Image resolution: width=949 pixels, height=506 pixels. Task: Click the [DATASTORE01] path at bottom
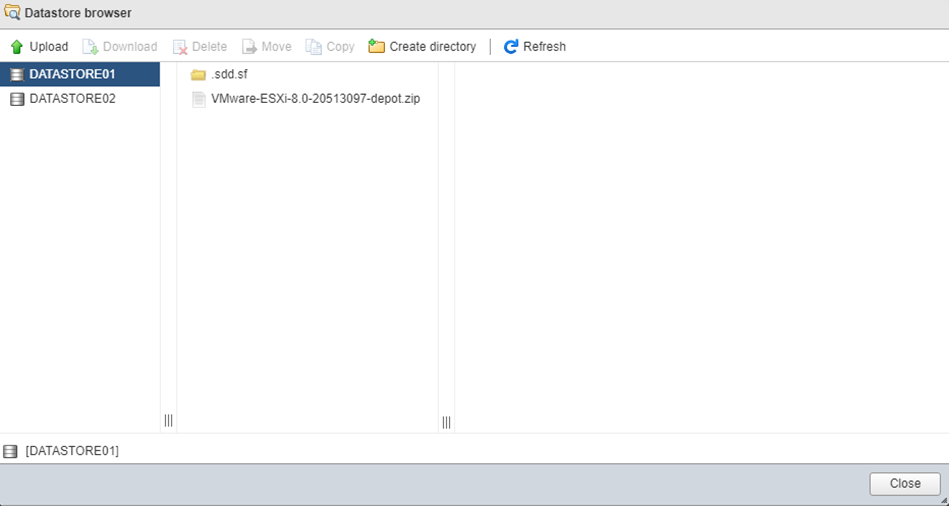[72, 451]
